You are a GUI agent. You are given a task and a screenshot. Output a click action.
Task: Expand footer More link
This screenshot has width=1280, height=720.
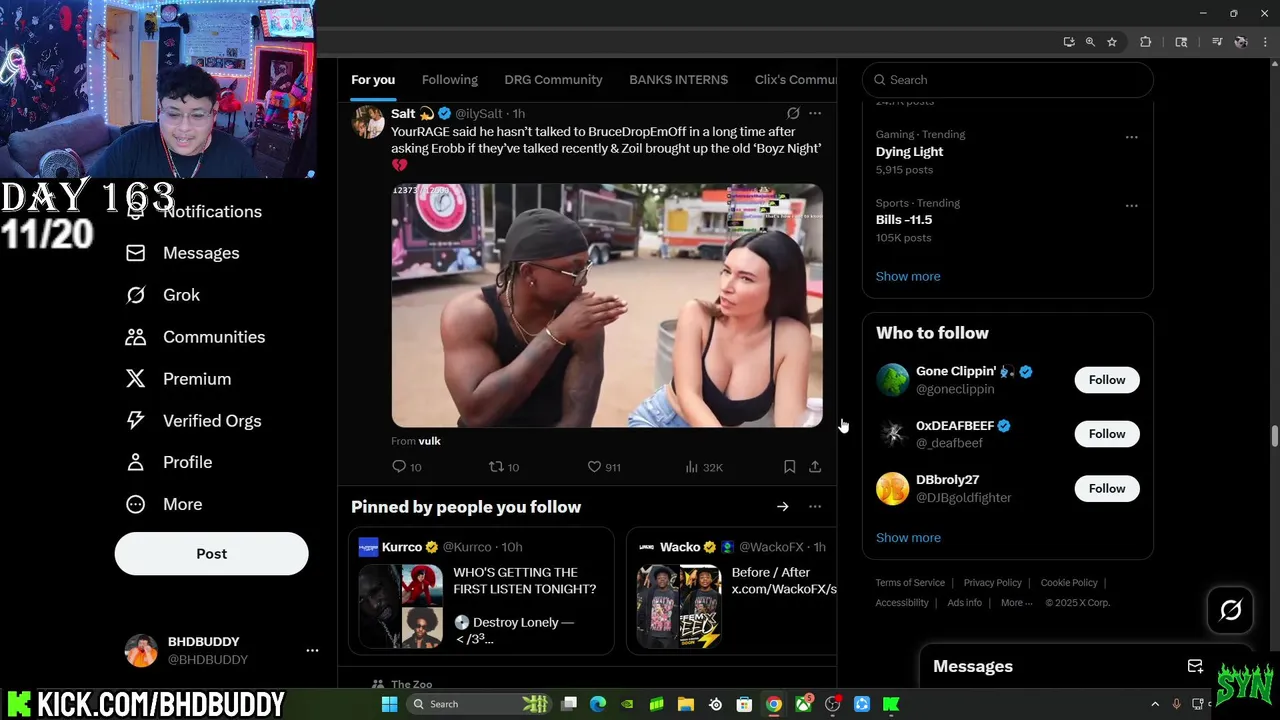click(x=1016, y=603)
